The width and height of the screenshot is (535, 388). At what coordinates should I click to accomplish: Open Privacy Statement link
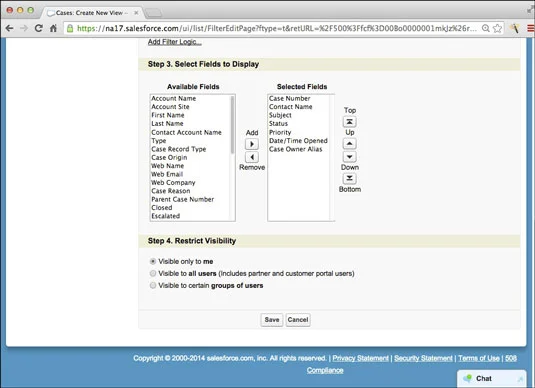[360, 358]
